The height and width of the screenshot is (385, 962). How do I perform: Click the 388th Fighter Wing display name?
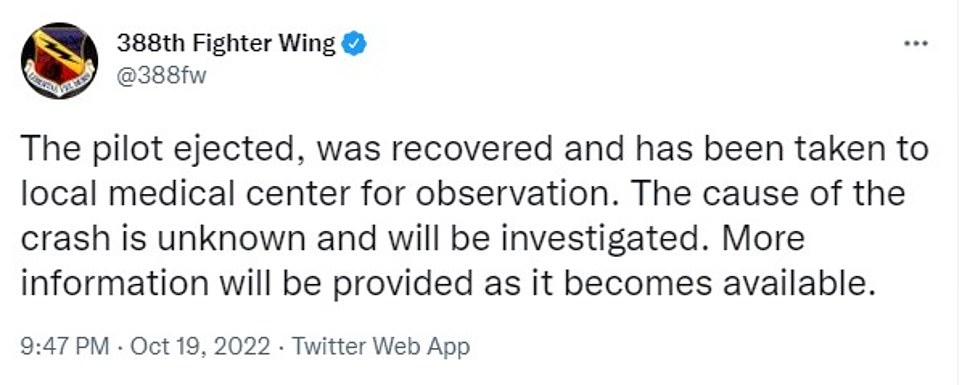click(226, 45)
